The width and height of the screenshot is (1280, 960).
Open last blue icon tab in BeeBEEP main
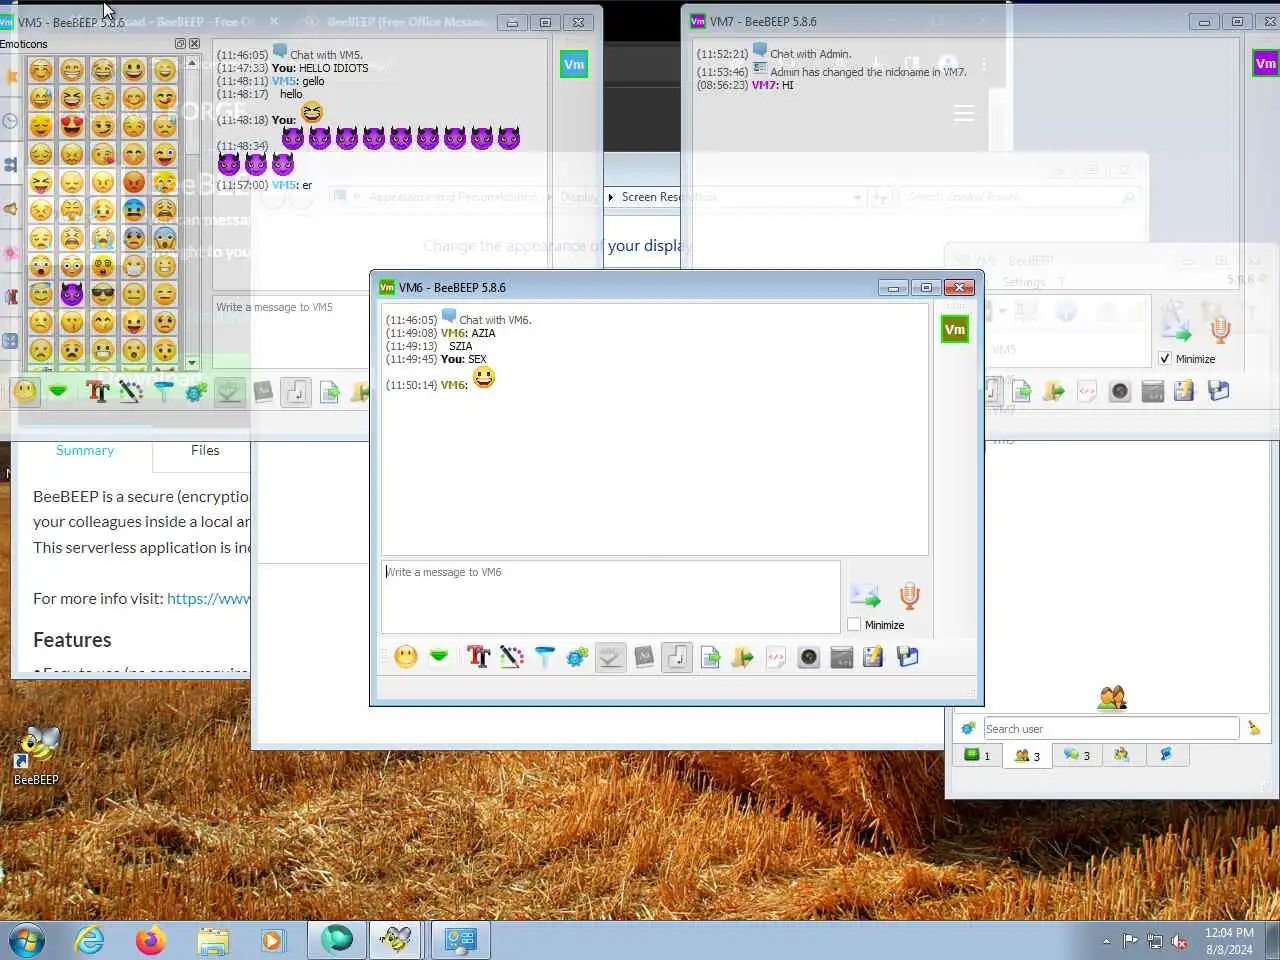pos(1166,755)
